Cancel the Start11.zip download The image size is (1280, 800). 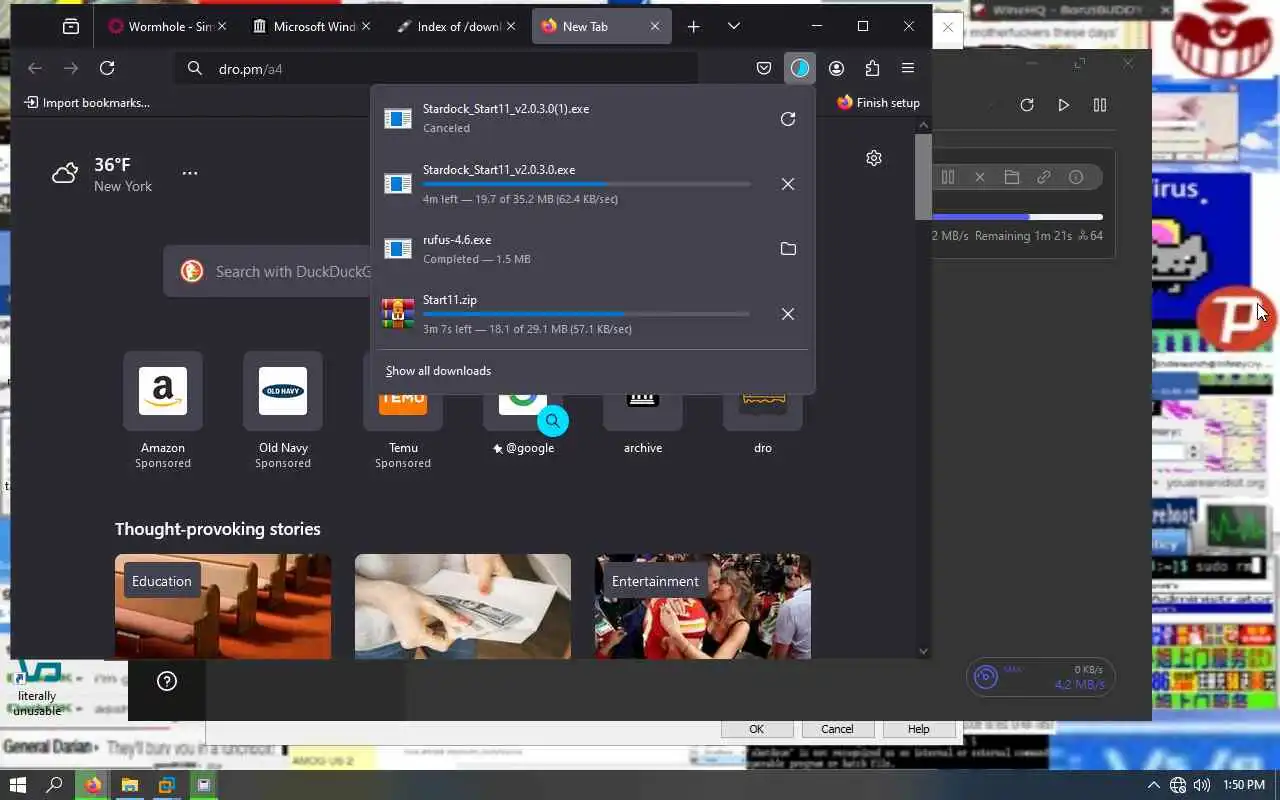[x=788, y=314]
